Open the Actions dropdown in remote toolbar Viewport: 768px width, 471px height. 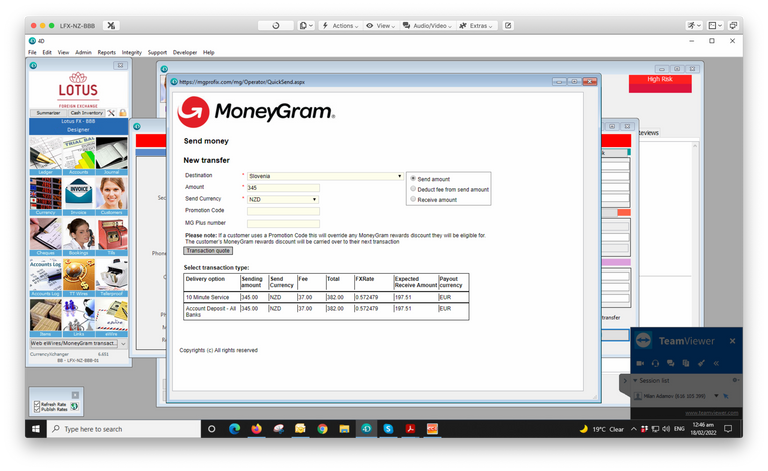[x=340, y=25]
